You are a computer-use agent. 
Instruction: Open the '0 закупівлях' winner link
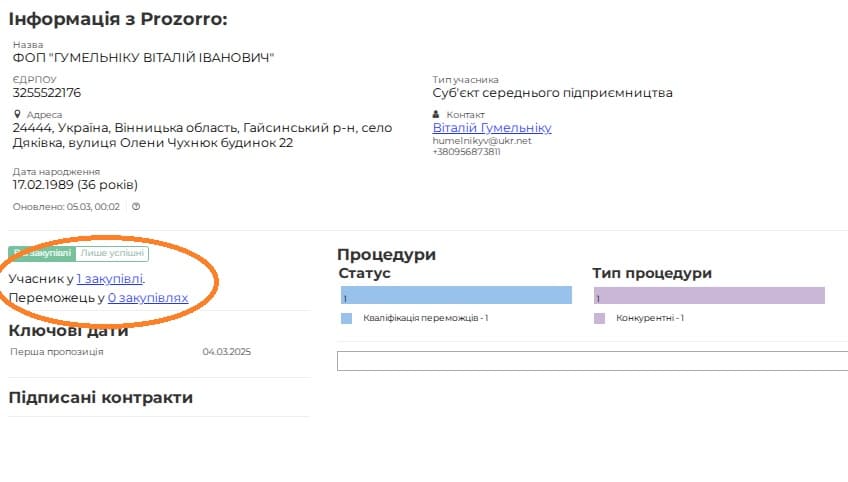point(147,297)
